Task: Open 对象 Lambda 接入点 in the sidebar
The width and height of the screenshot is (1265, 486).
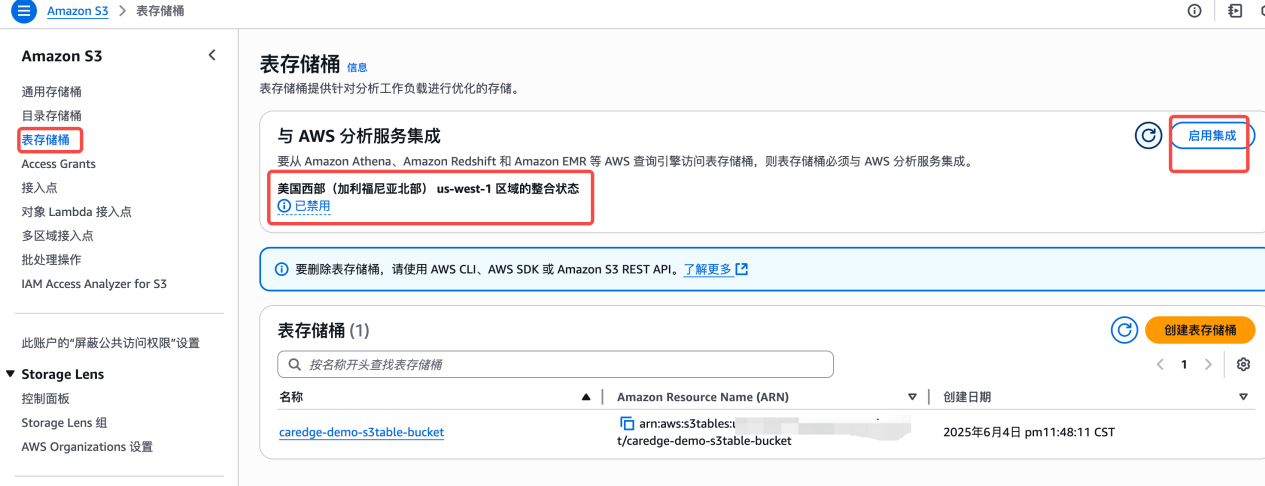Action: click(x=77, y=211)
